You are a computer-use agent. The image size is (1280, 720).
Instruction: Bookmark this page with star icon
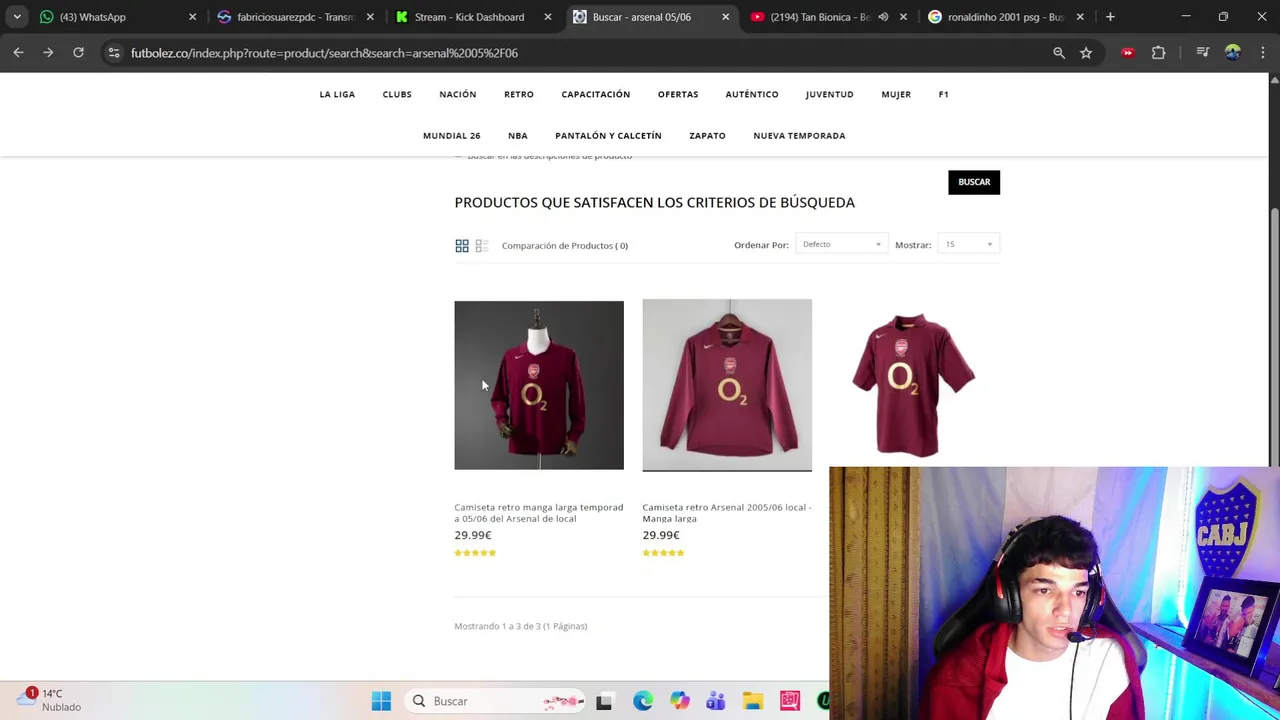click(x=1086, y=53)
